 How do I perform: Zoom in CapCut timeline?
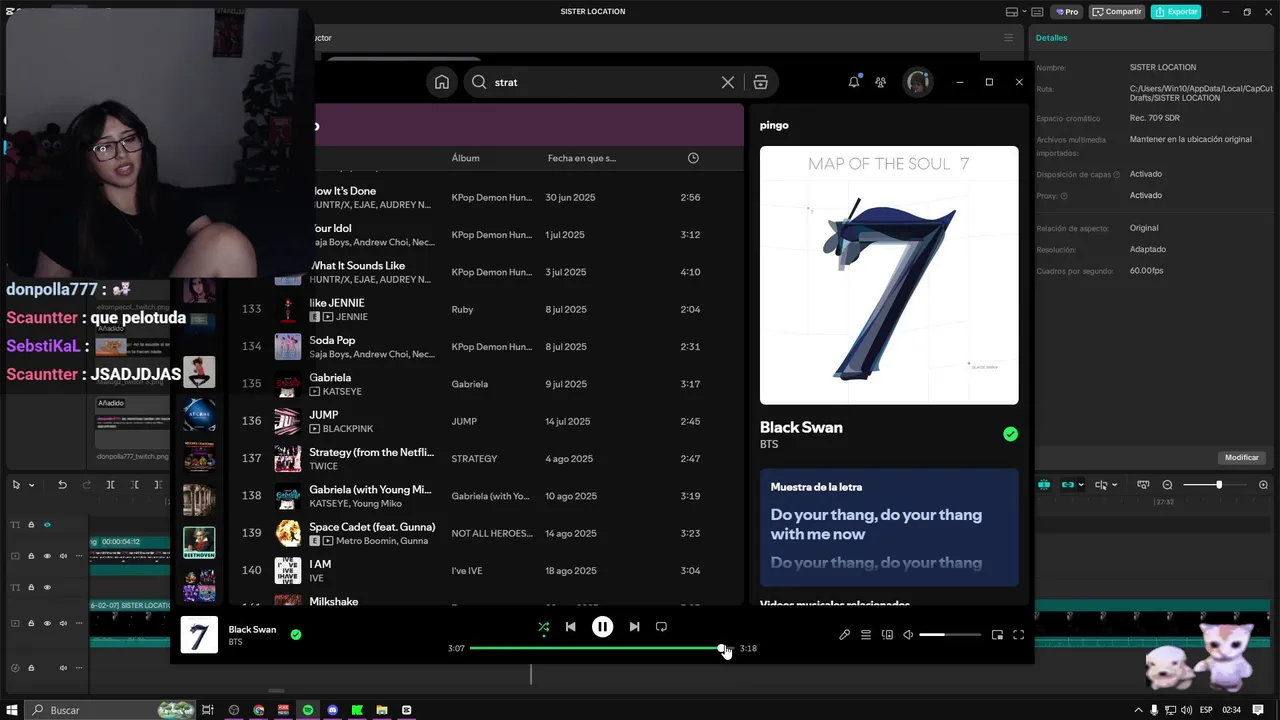point(1263,485)
